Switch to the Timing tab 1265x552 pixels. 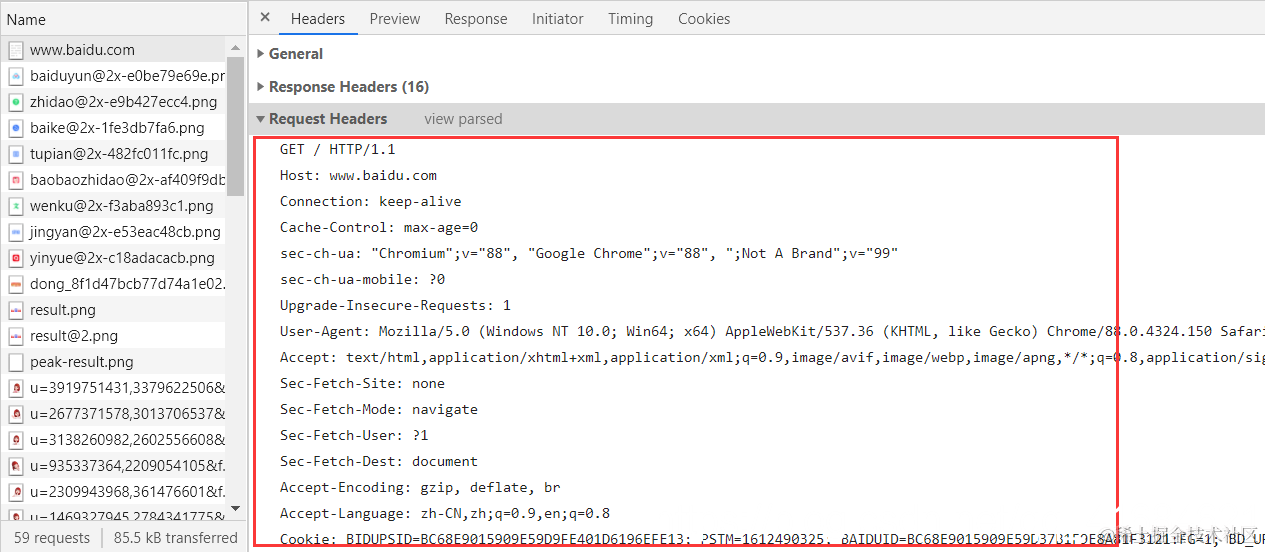coord(630,18)
